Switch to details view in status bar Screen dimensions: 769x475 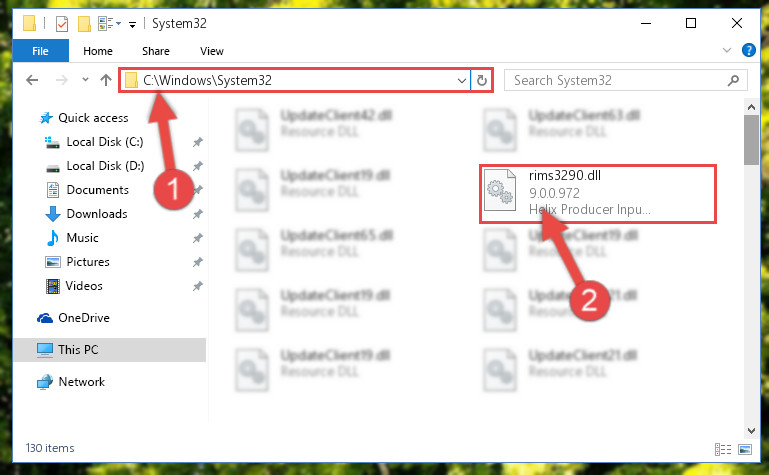point(723,449)
